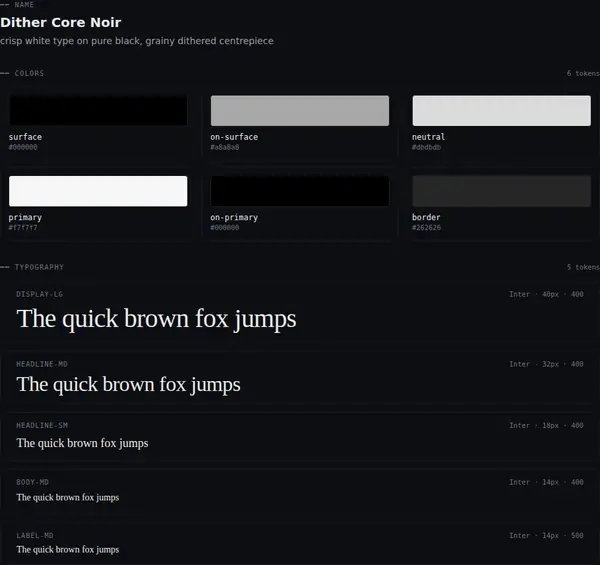Click the '6 tokens' count in Colors
This screenshot has width=600, height=565.
583,73
